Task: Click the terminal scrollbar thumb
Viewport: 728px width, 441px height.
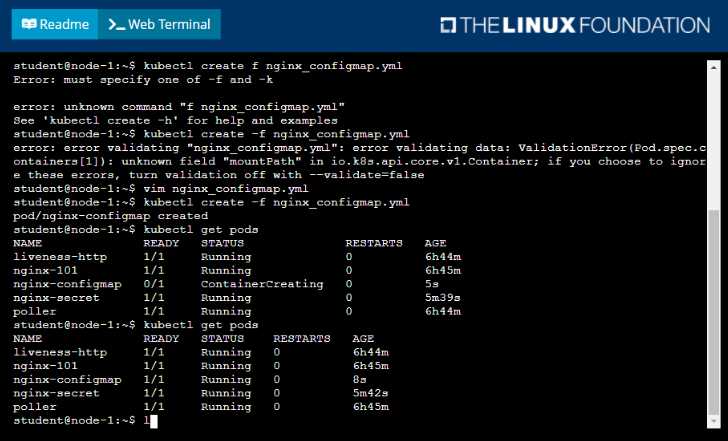Action: (712, 320)
